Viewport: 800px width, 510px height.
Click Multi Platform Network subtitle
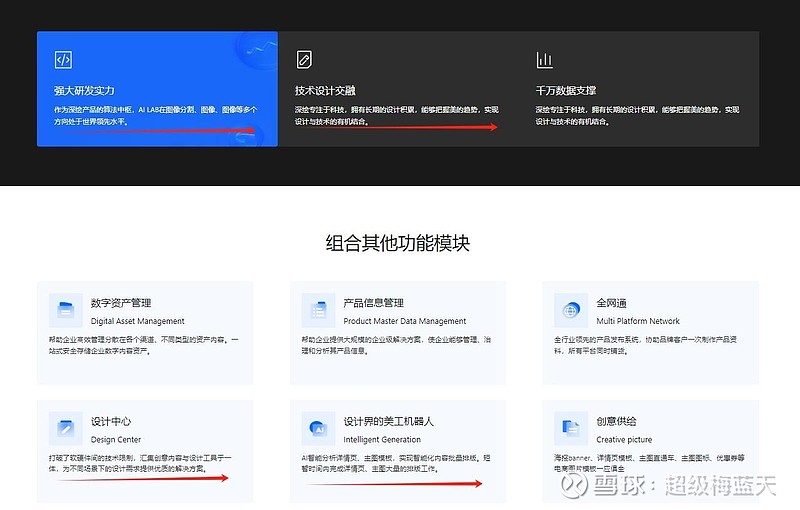click(638, 321)
